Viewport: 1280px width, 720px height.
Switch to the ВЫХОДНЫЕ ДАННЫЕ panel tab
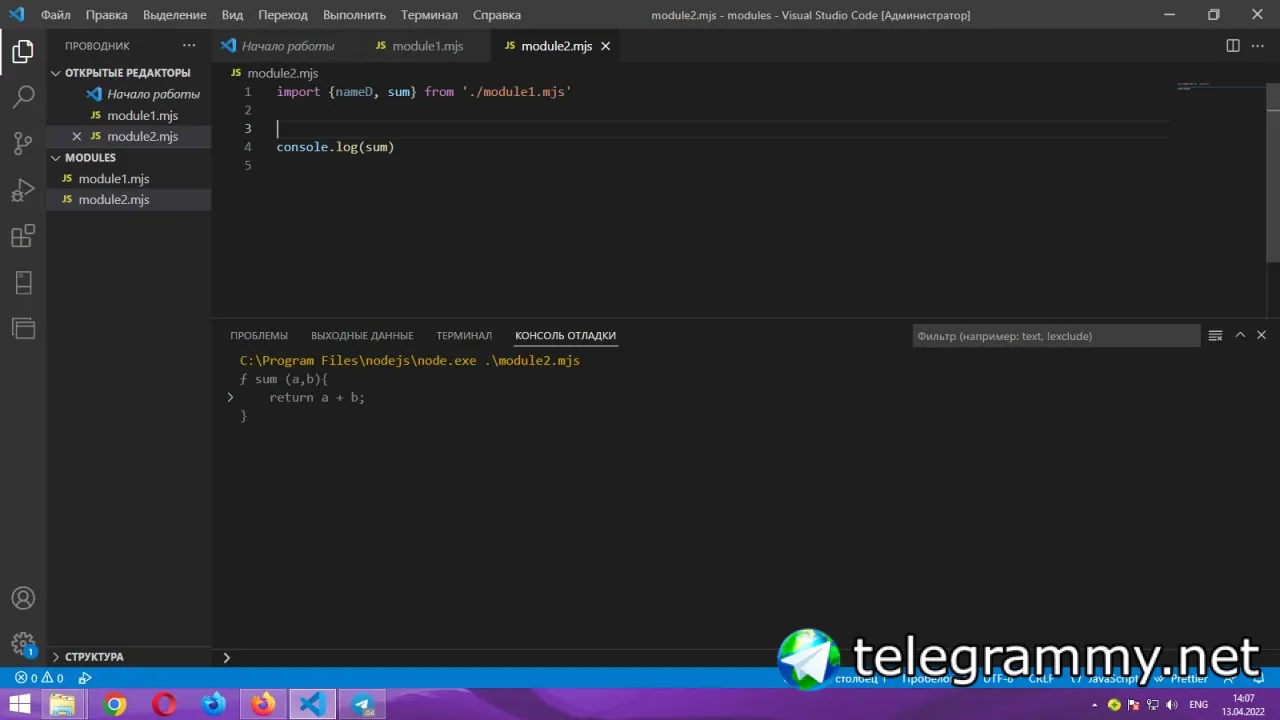(x=362, y=336)
